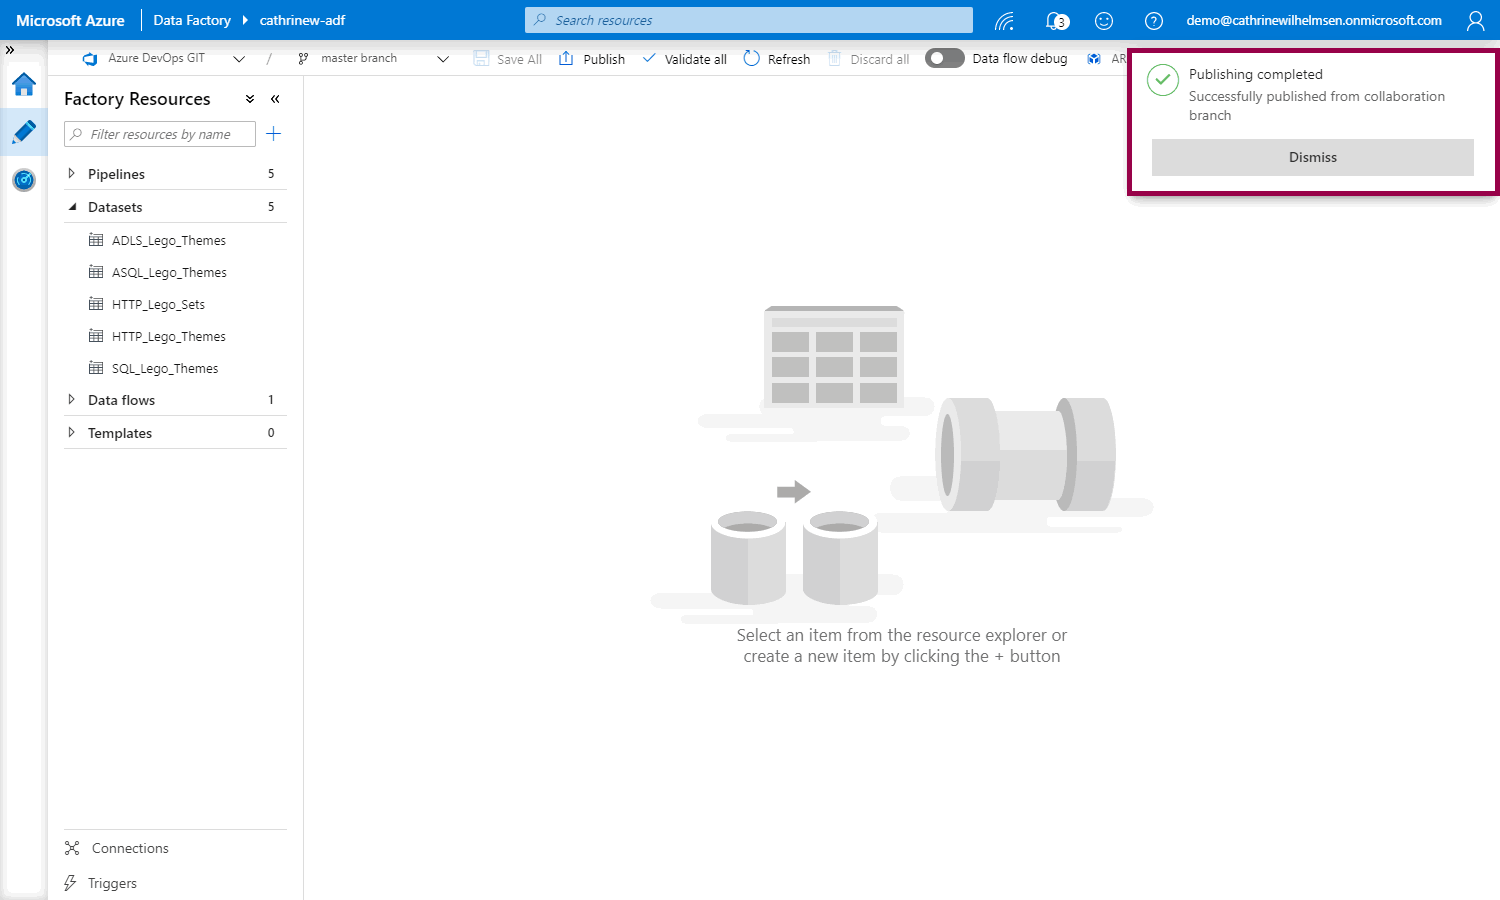Open the Monitor gauge icon
1500x900 pixels.
tap(24, 180)
